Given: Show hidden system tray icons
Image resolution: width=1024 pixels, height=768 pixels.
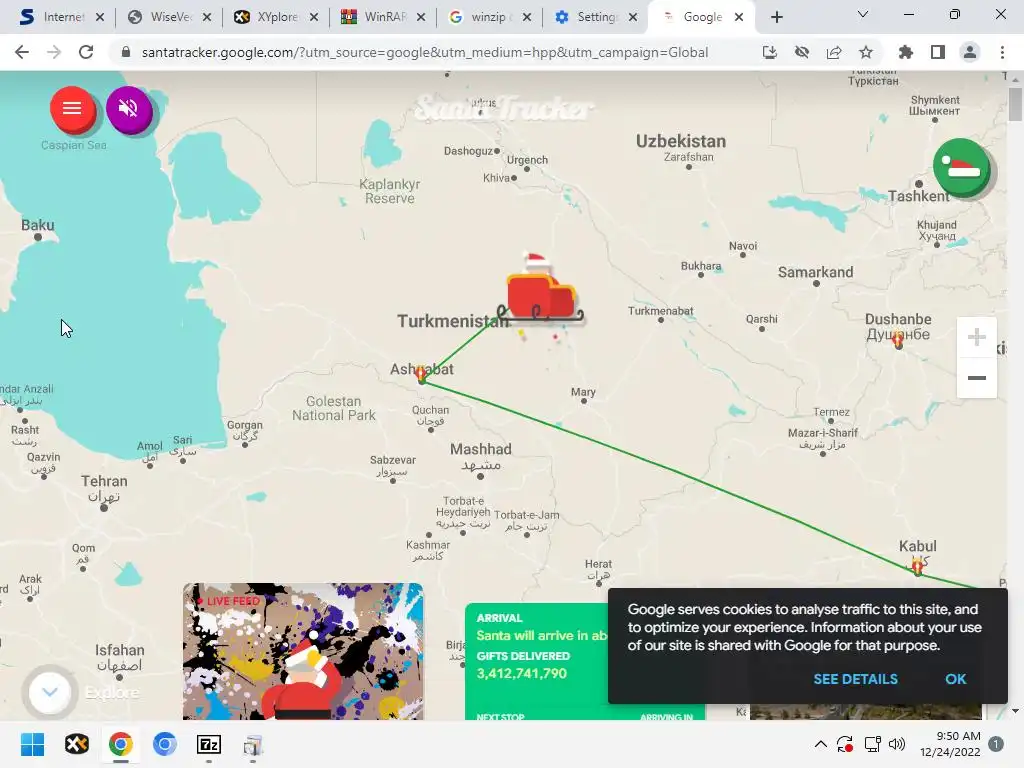Looking at the screenshot, I should [820, 744].
